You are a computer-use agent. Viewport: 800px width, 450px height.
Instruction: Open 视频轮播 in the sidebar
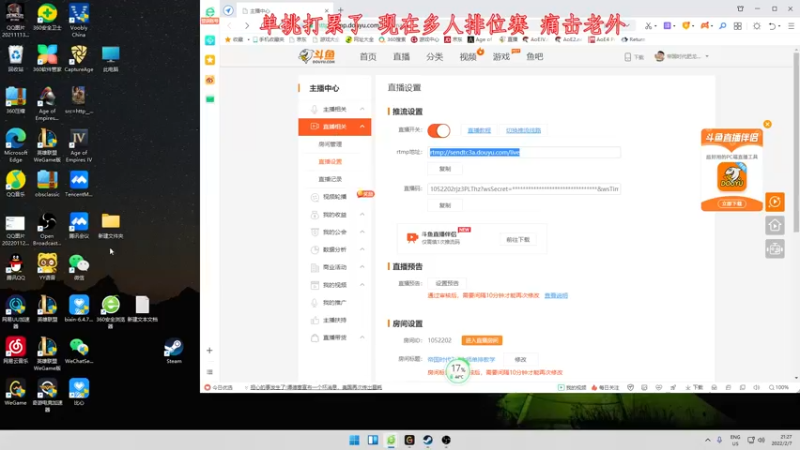(335, 197)
